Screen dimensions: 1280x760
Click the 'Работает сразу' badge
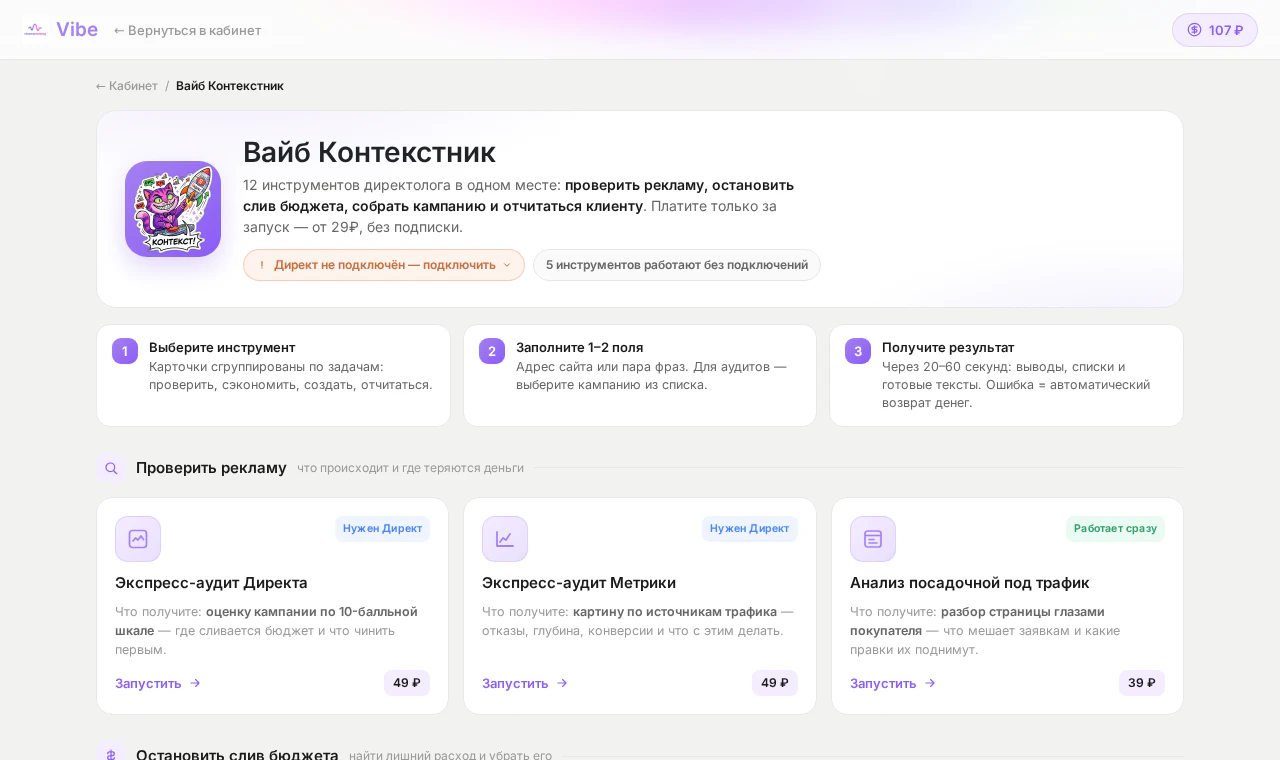pyautogui.click(x=1115, y=529)
